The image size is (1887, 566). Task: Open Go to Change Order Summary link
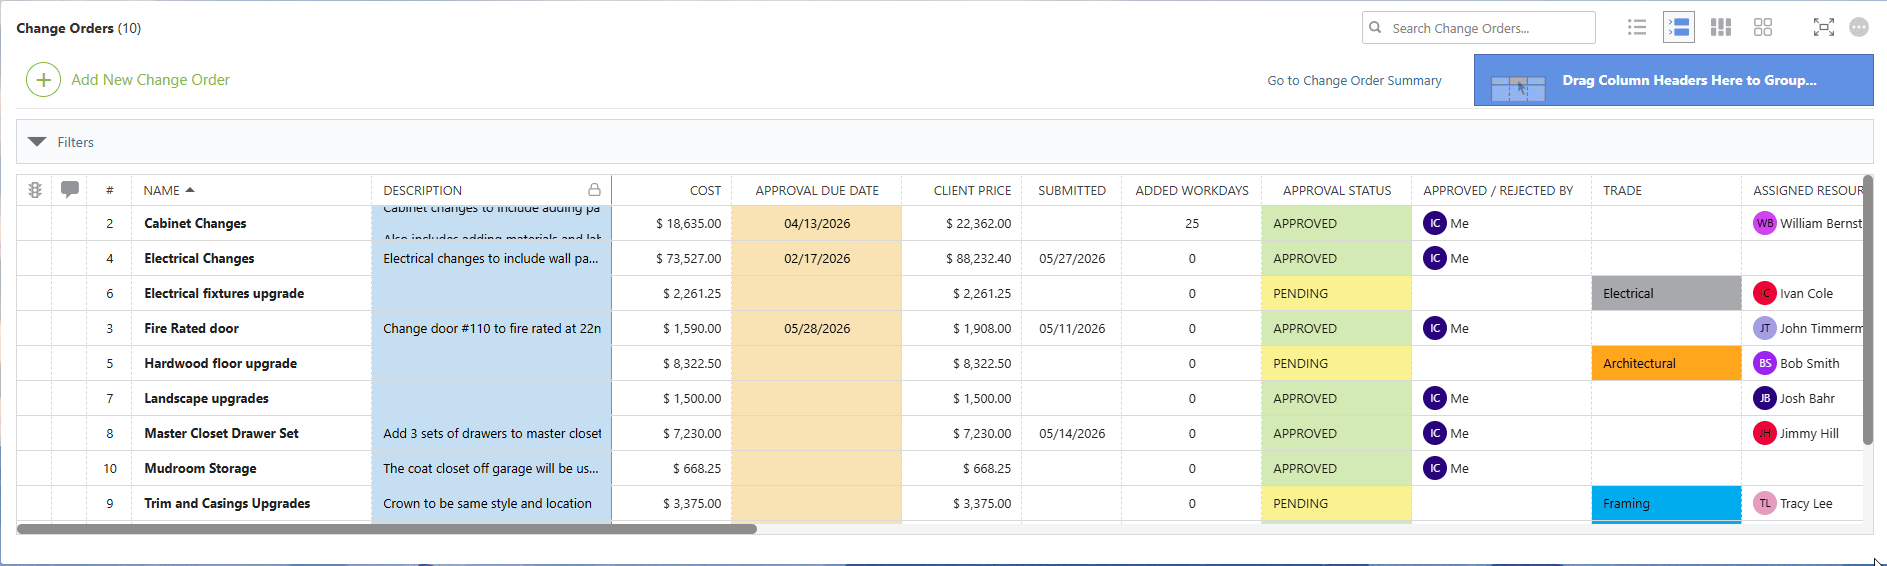click(1354, 80)
